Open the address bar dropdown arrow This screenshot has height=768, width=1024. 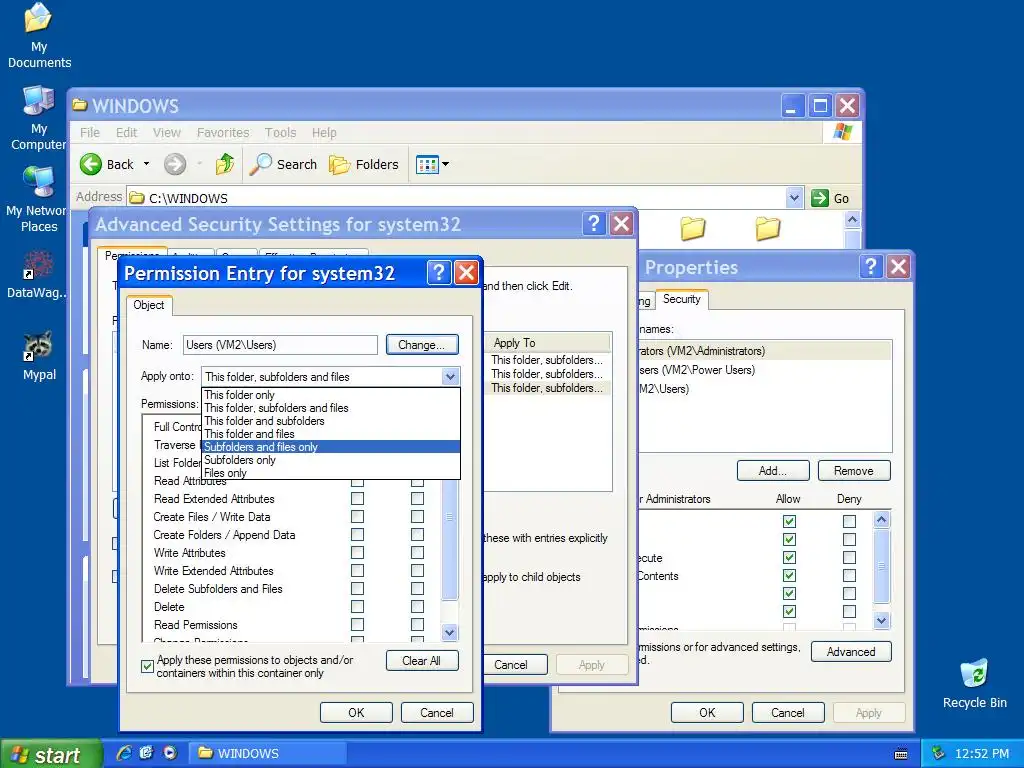click(793, 198)
